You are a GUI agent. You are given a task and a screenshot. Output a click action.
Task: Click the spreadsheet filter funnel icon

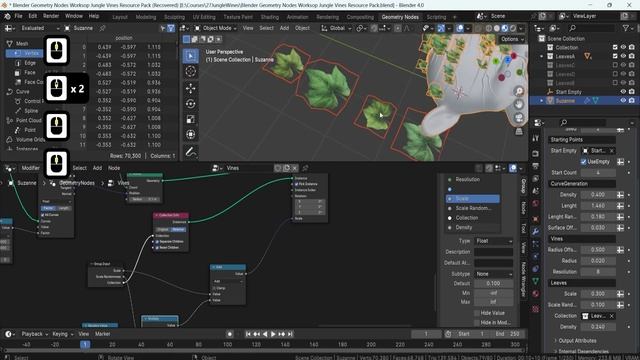click(171, 28)
